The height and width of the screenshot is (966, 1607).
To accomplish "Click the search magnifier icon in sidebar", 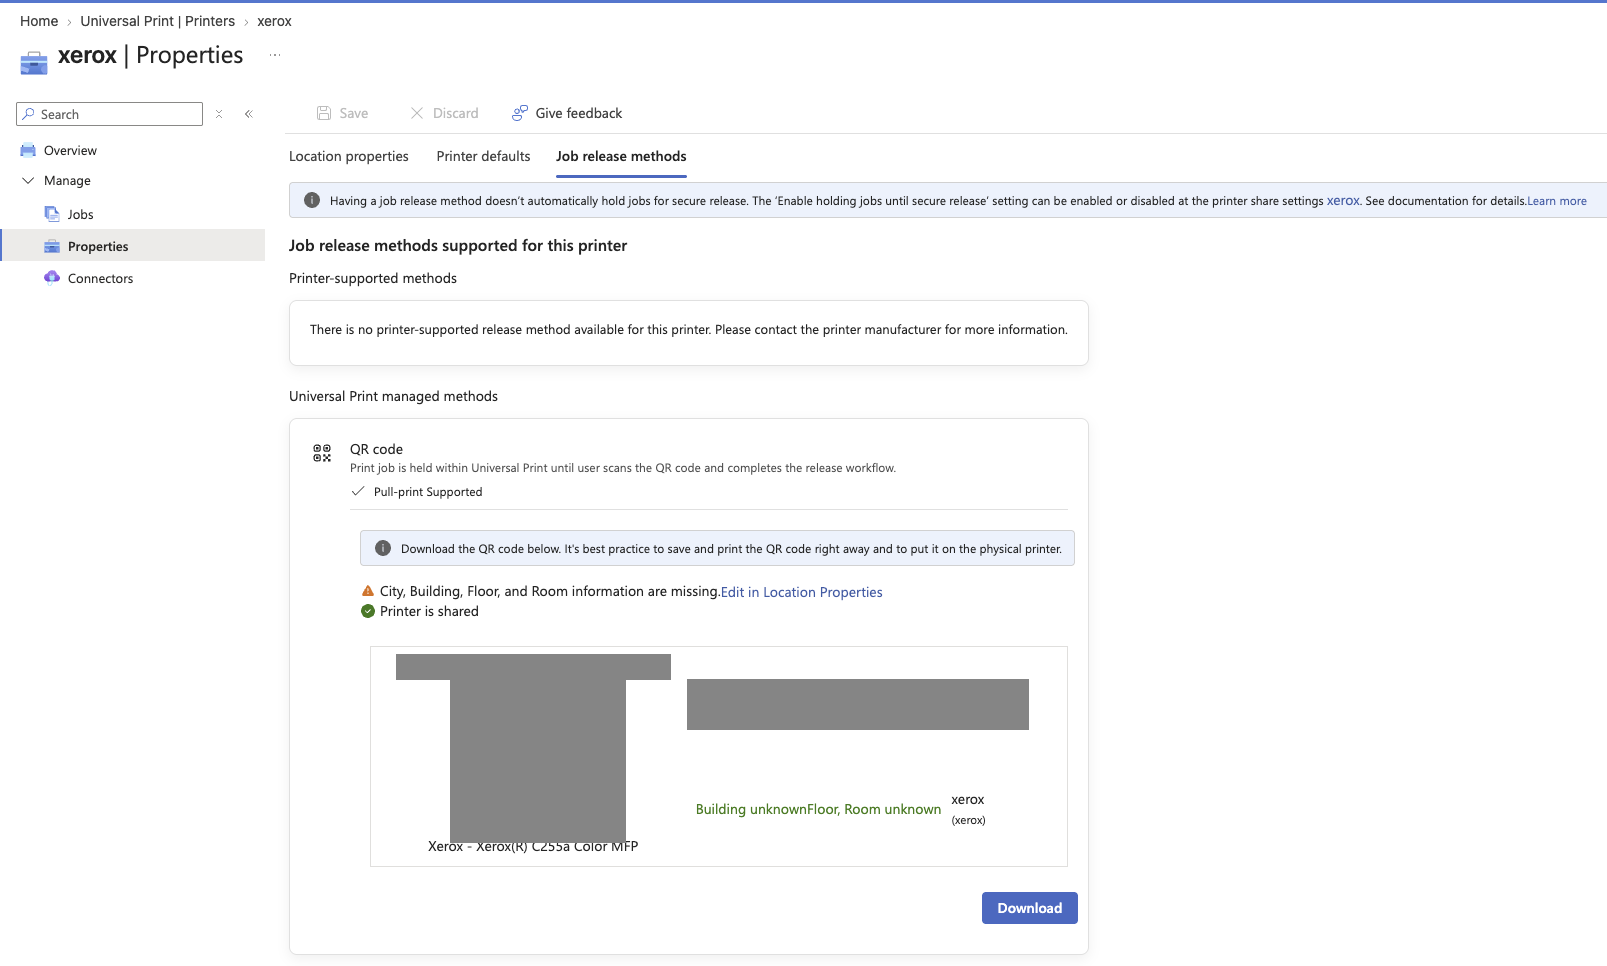I will pos(29,114).
